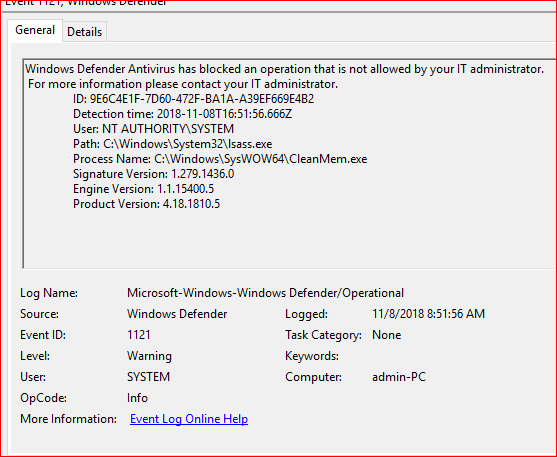
Task: Click the Logged value 11/8/2018 8:51:56 AM
Action: point(428,314)
